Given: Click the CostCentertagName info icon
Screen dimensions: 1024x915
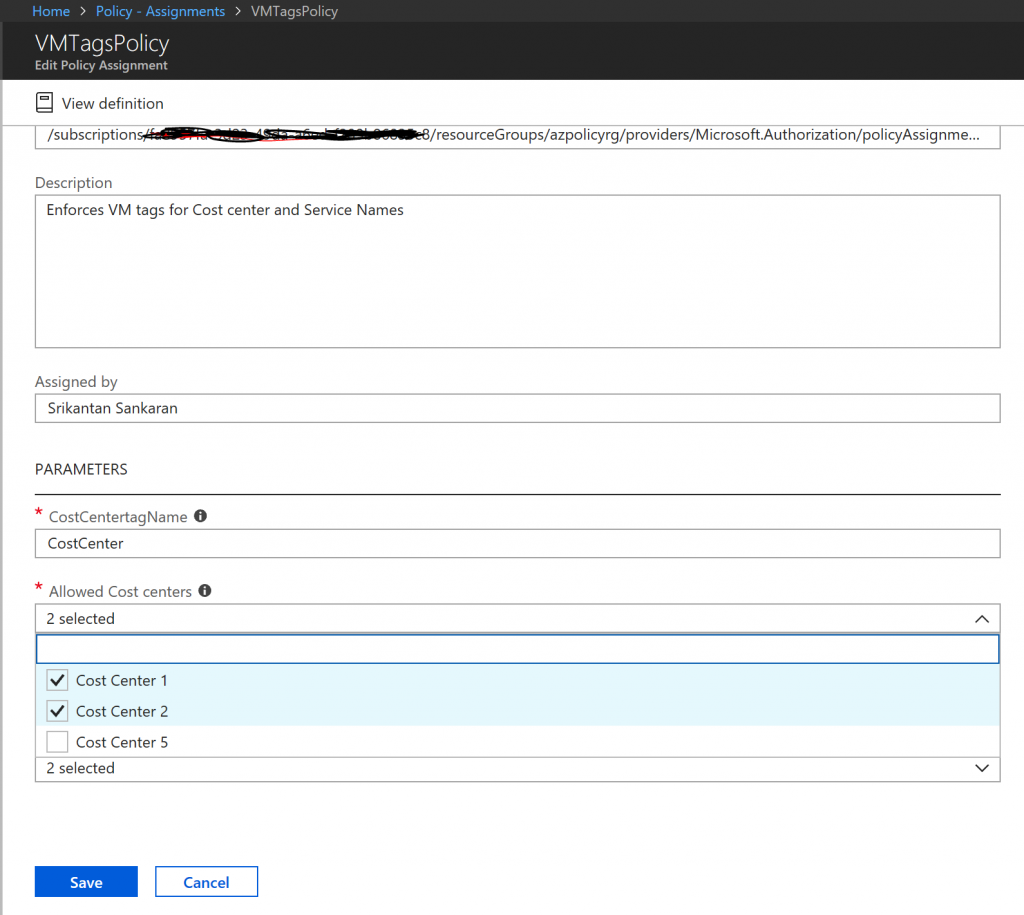Looking at the screenshot, I should pyautogui.click(x=200, y=516).
